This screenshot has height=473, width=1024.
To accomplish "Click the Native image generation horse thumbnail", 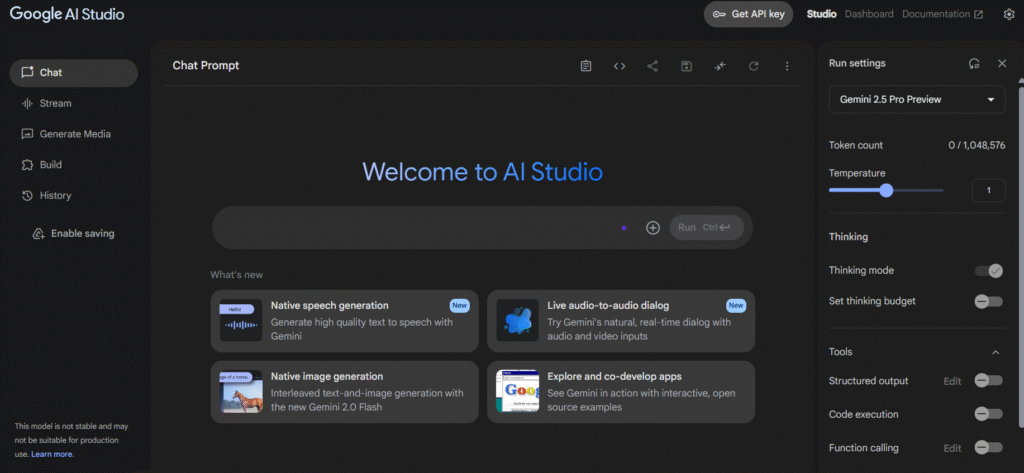I will point(241,391).
